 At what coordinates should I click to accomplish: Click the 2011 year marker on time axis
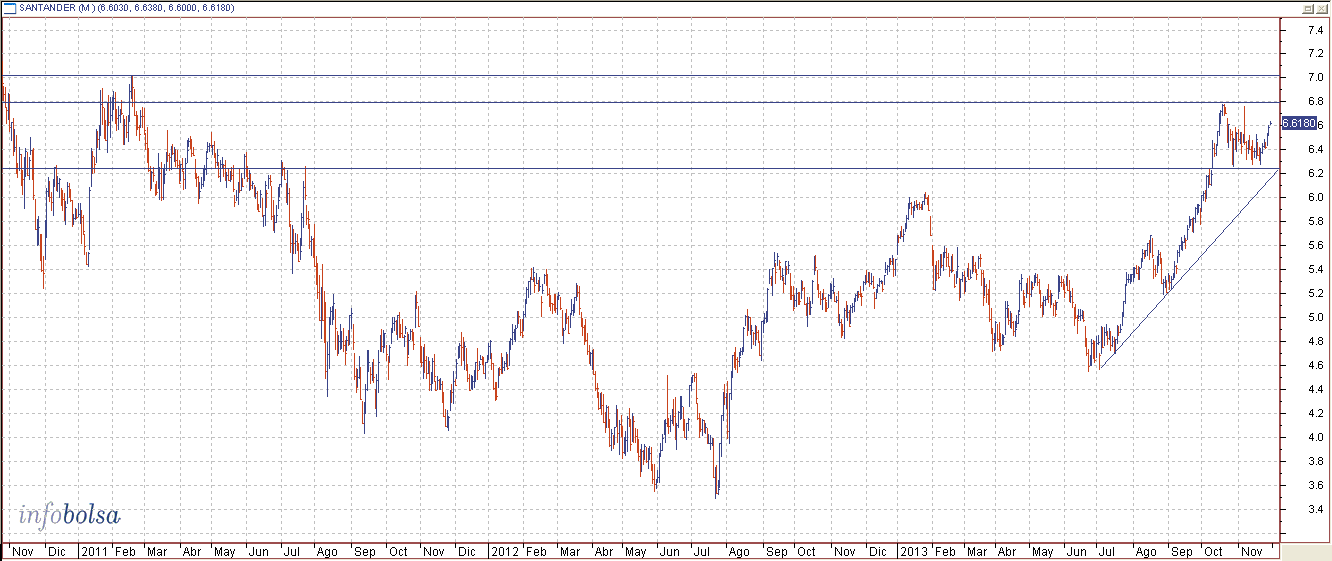click(x=95, y=551)
